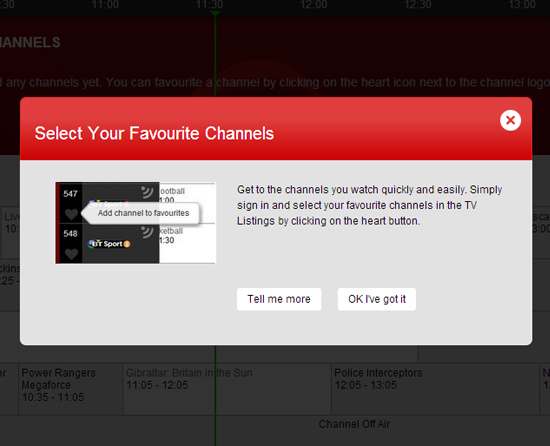Click 13:00 on the timeline header

click(x=522, y=5)
